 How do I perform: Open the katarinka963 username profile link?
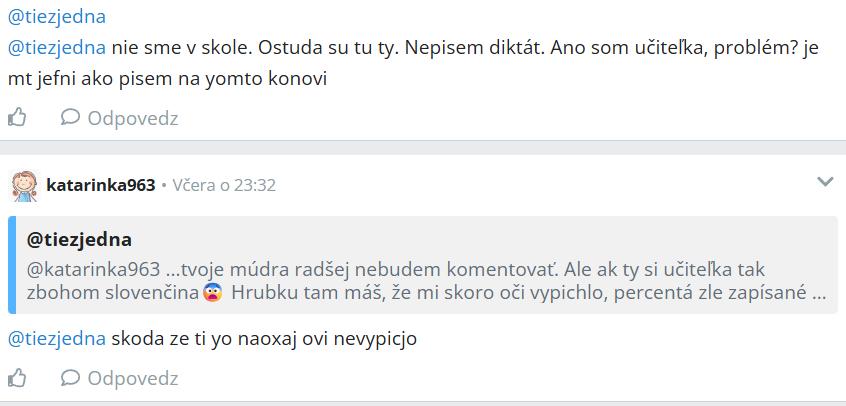click(101, 186)
